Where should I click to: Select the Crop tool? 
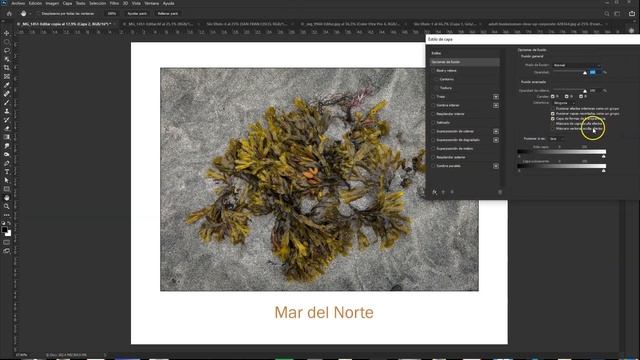tap(7, 68)
